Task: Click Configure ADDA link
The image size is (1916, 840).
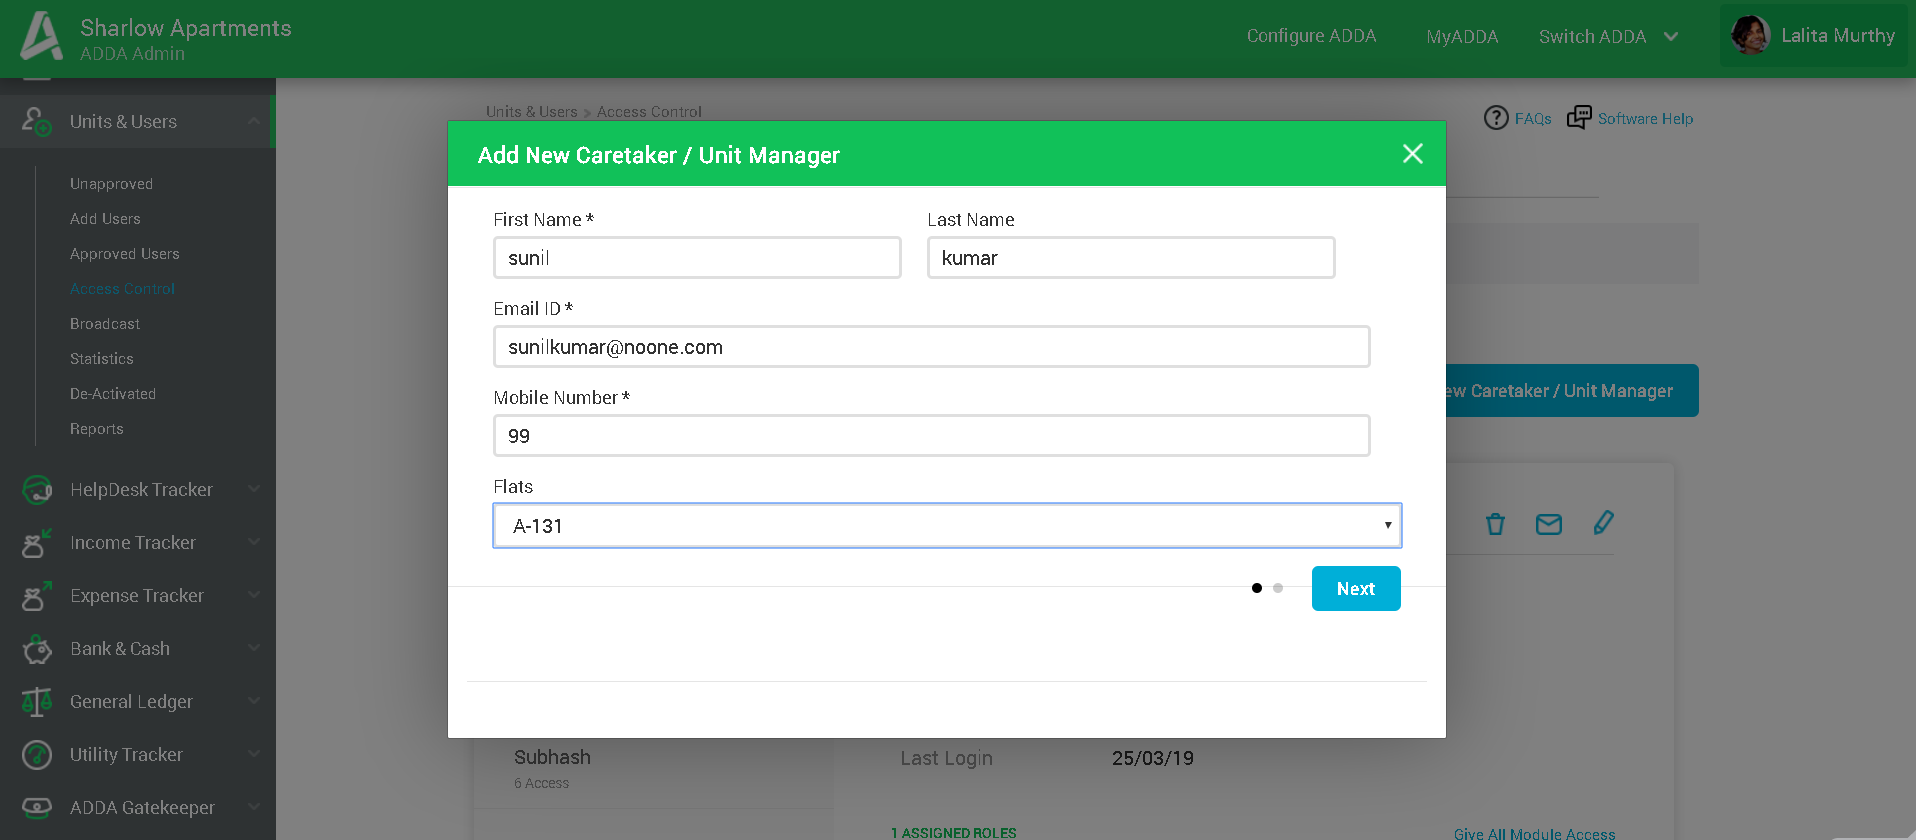Action: click(1311, 36)
